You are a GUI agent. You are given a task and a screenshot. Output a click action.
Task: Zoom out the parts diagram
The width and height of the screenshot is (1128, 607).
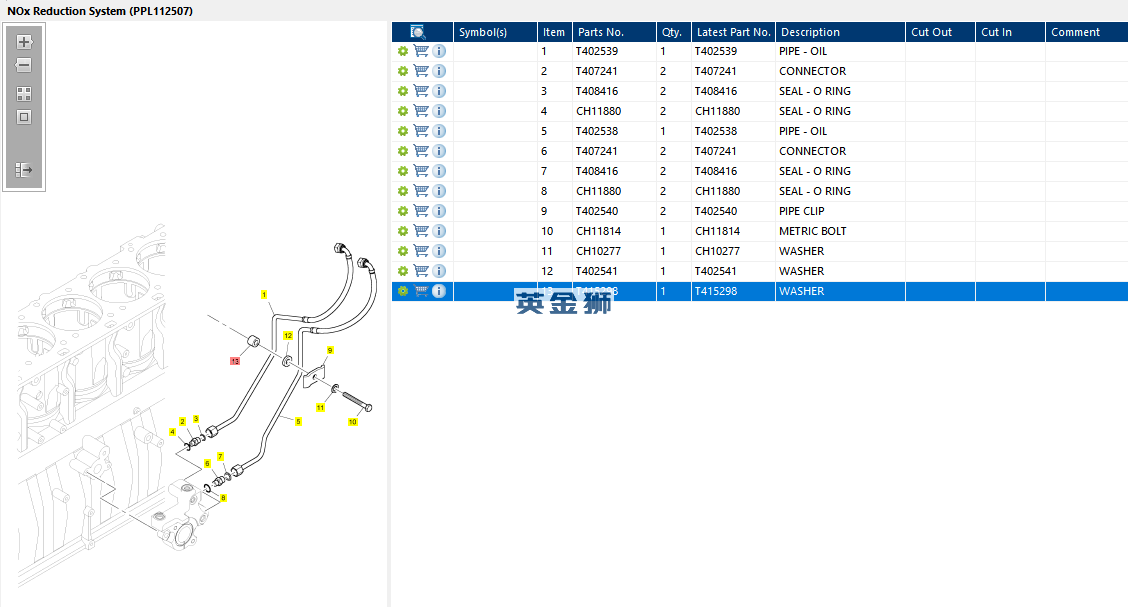[x=24, y=65]
